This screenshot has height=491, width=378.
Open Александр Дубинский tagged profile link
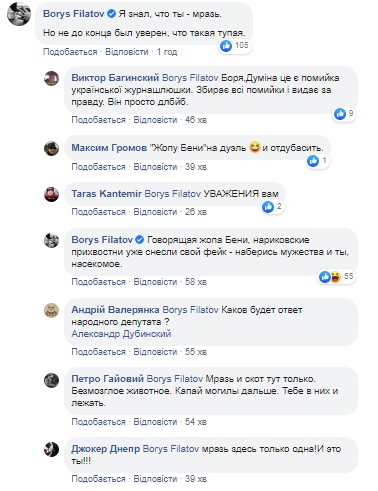click(x=121, y=334)
